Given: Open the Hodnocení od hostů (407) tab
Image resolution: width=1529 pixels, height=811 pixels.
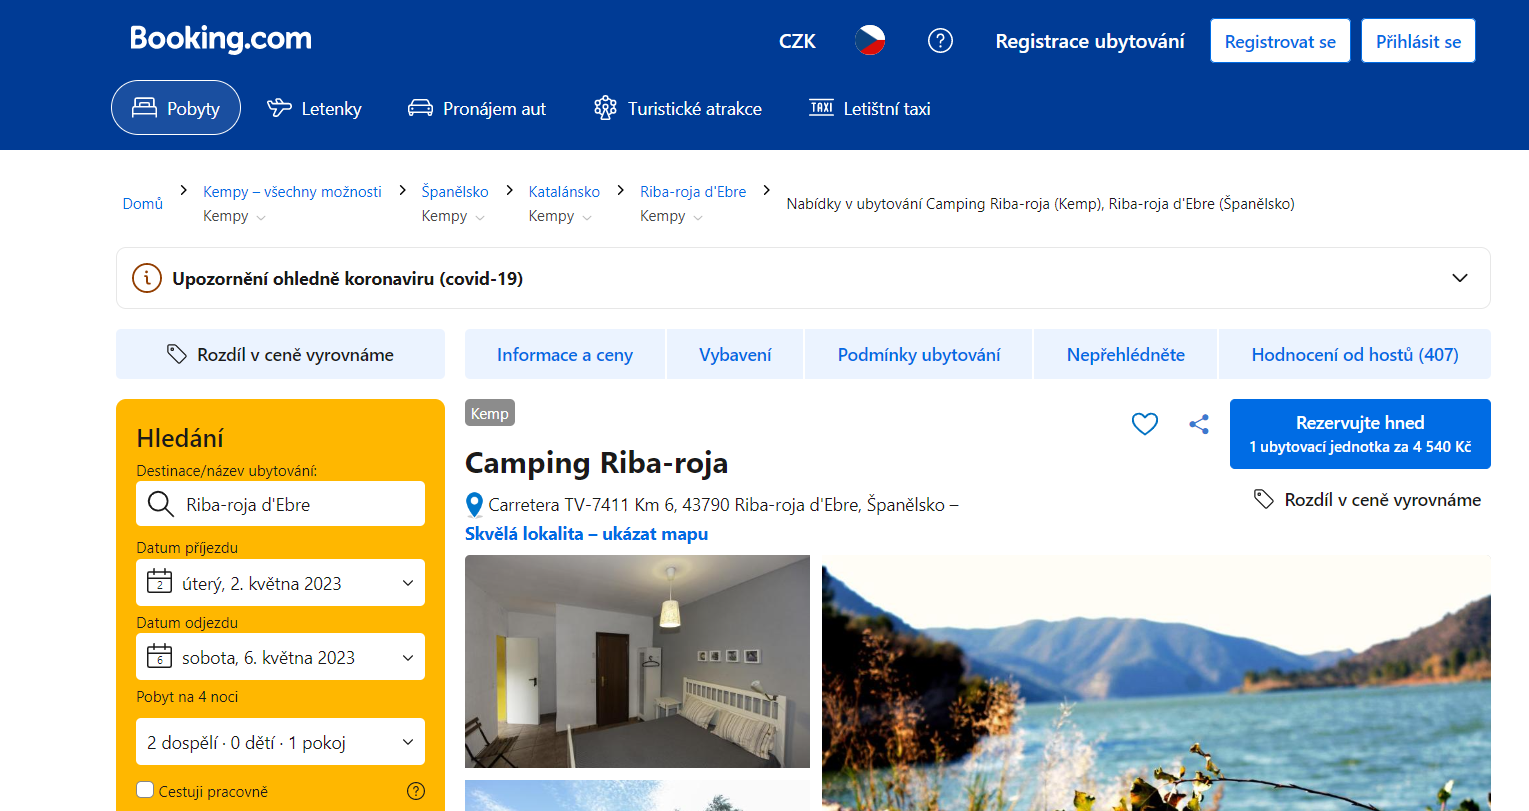Looking at the screenshot, I should 1355,354.
